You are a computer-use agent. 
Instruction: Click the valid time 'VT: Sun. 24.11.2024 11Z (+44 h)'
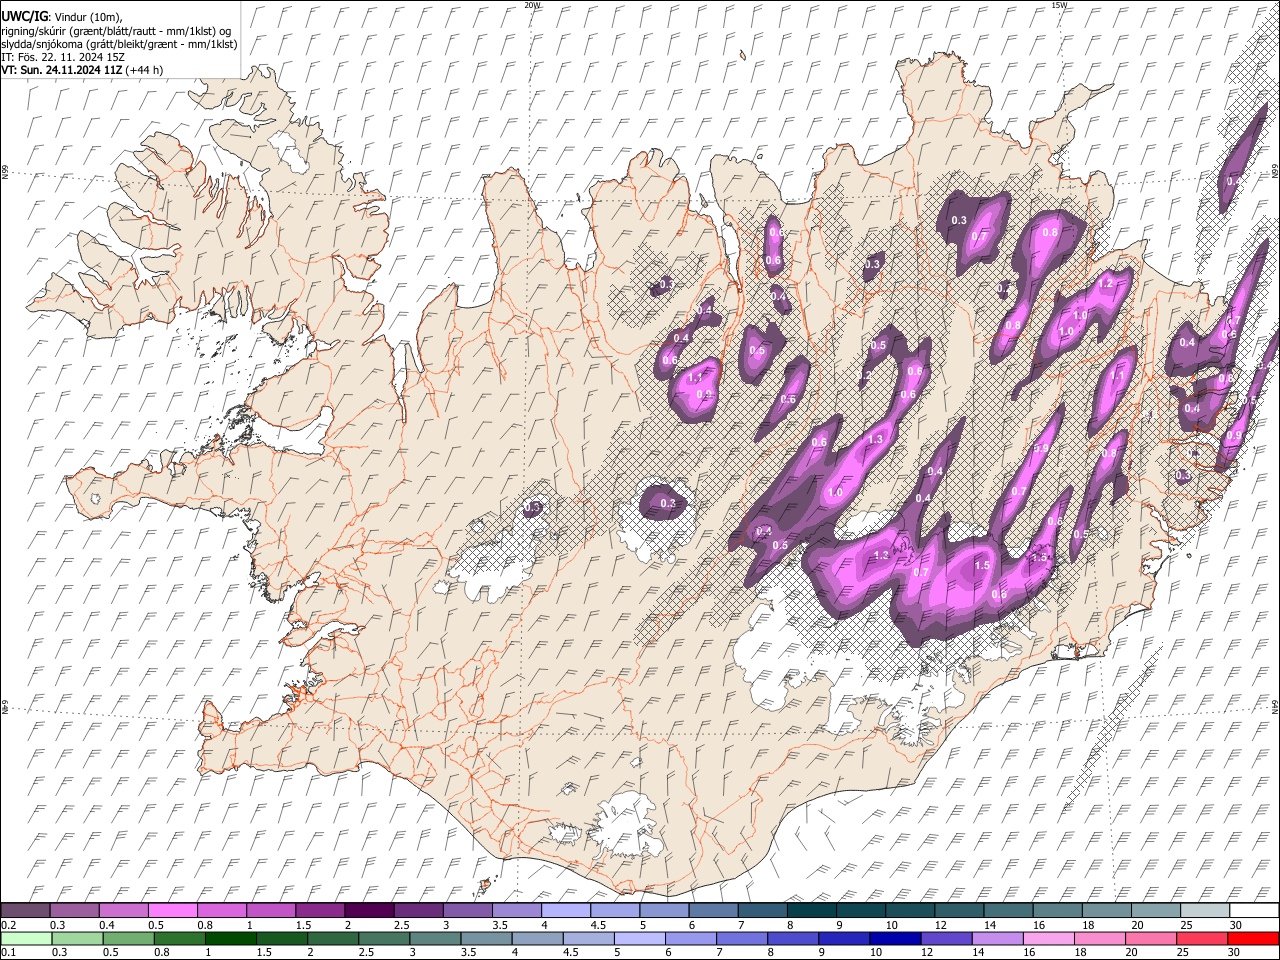[82, 70]
